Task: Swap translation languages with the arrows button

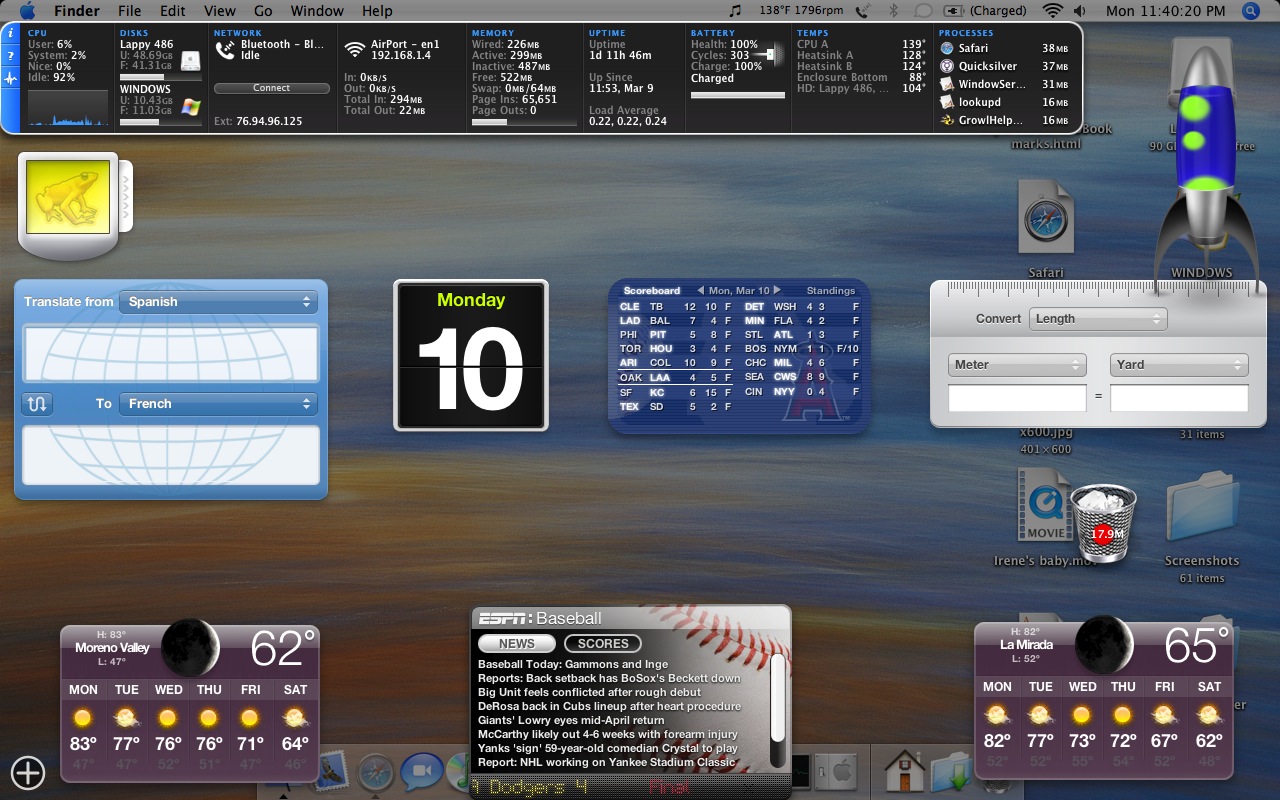Action: coord(37,404)
